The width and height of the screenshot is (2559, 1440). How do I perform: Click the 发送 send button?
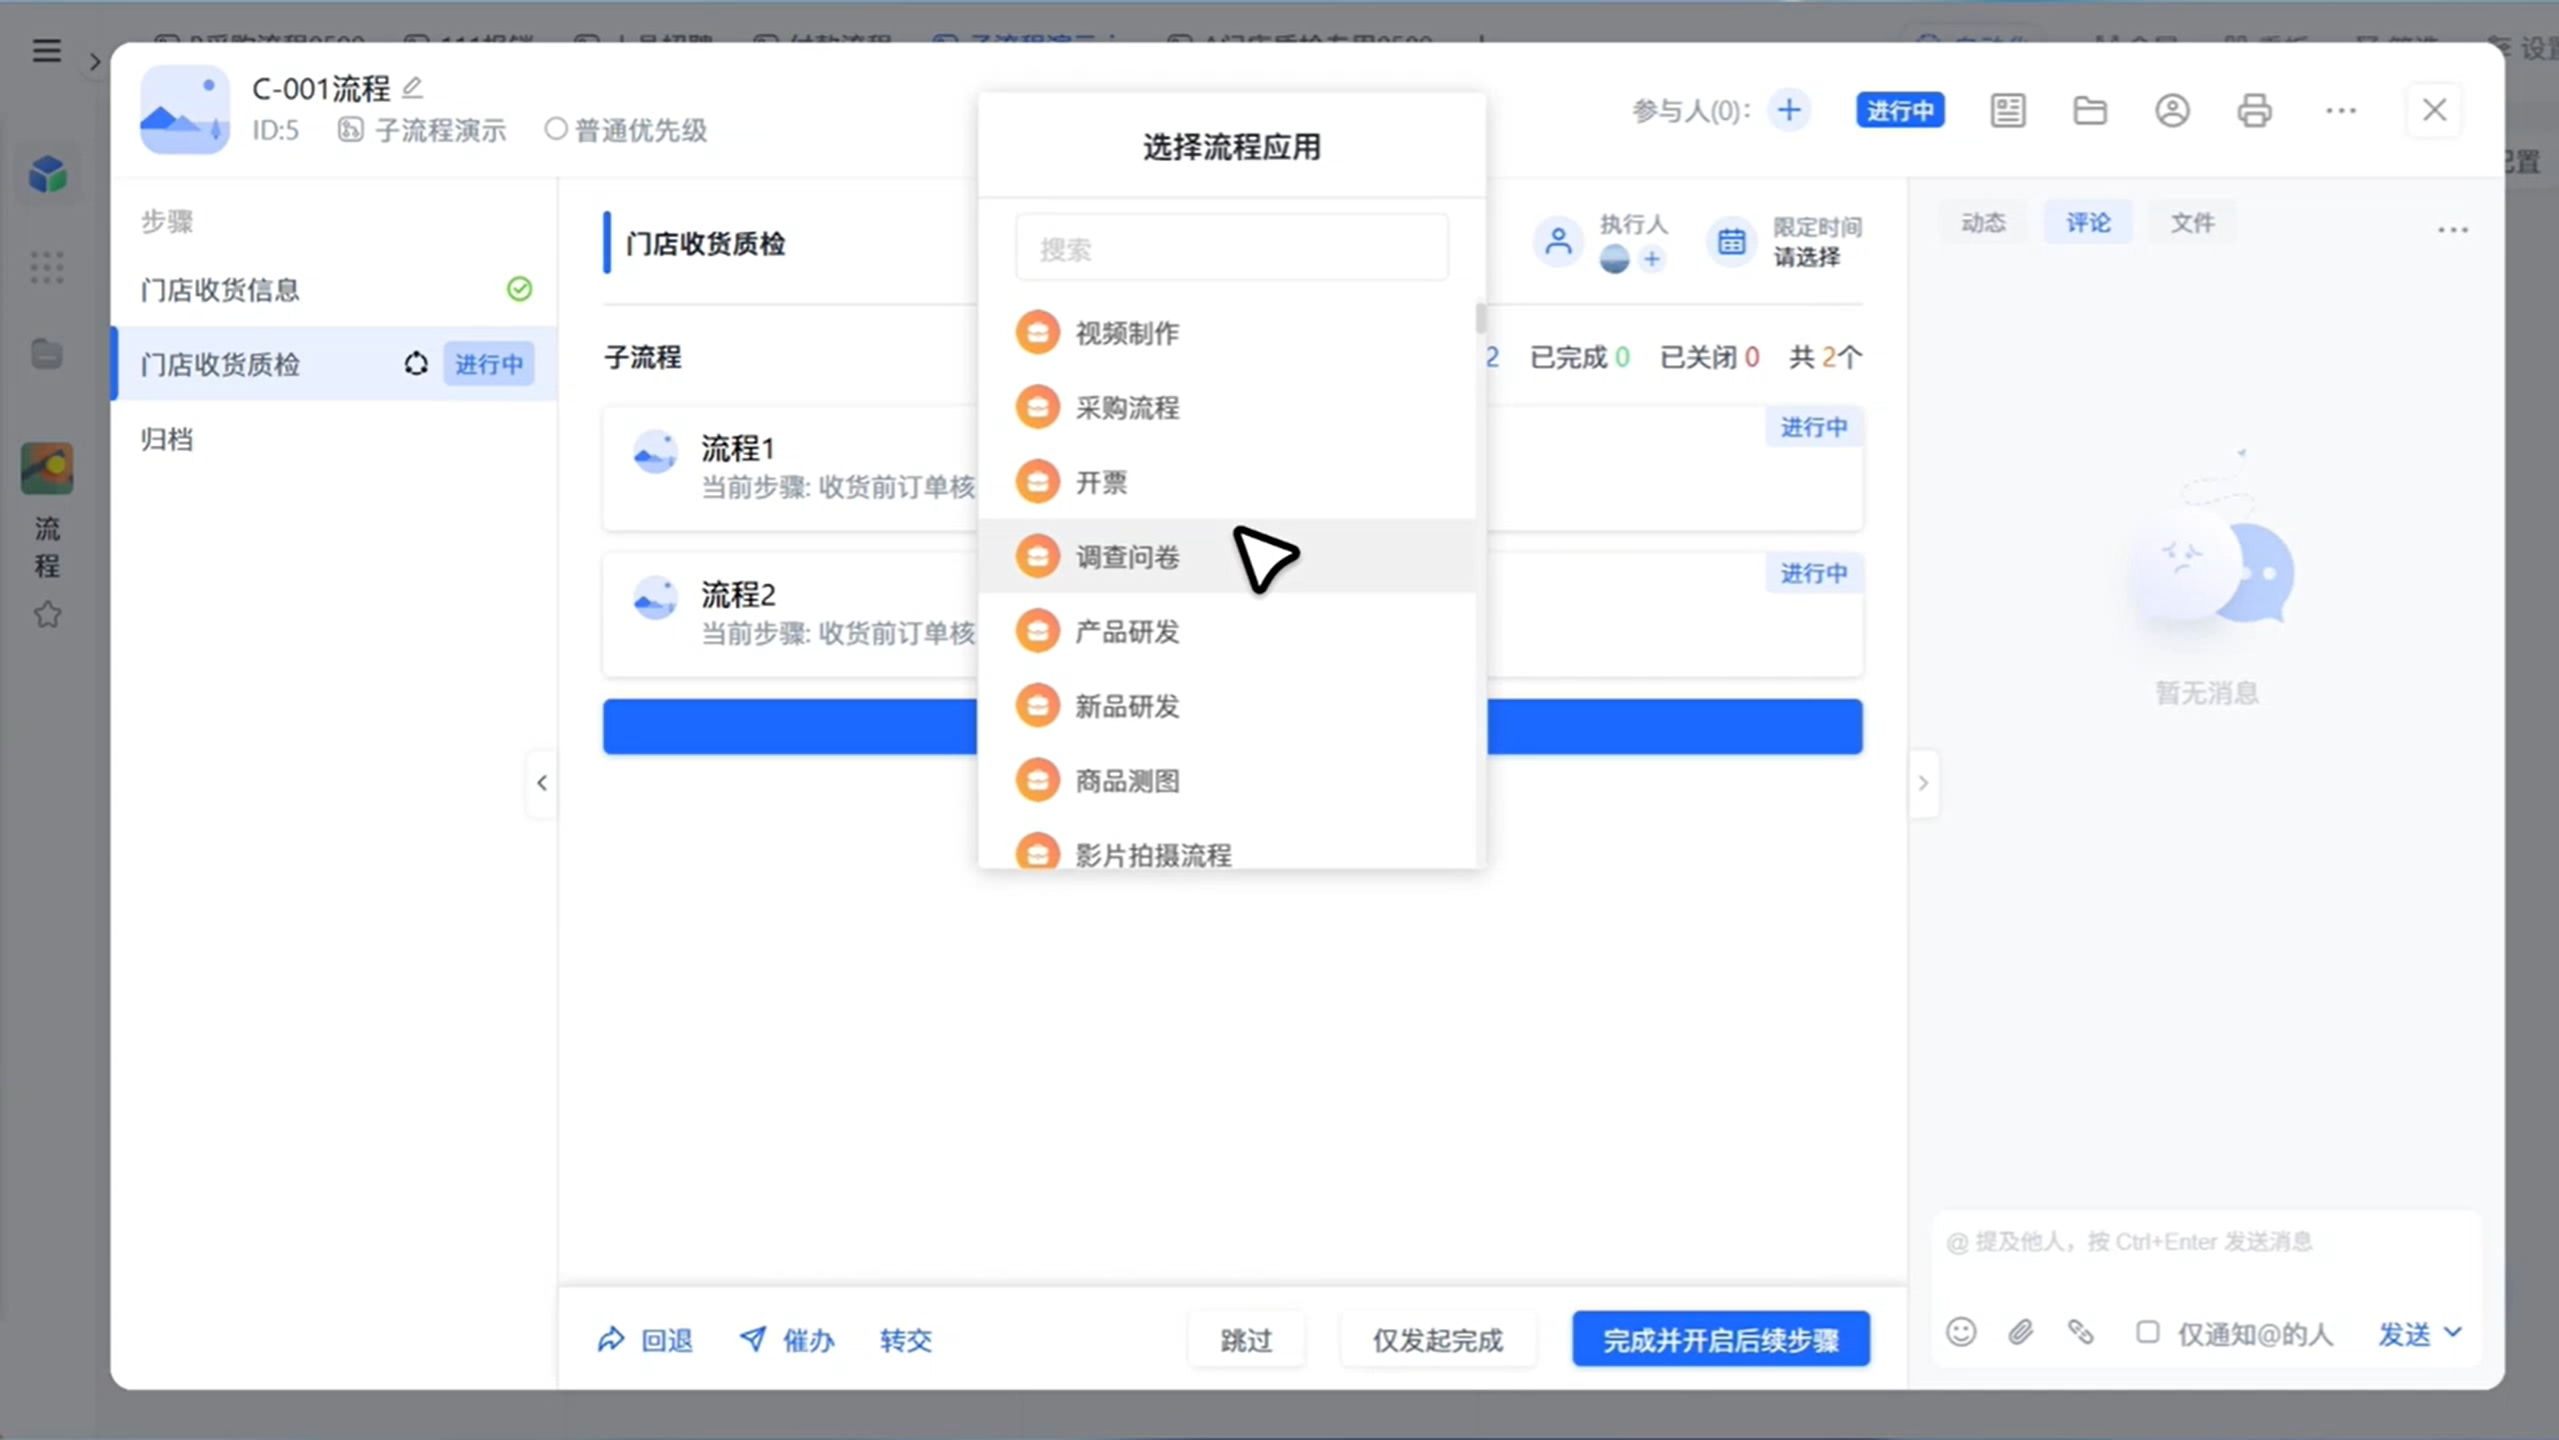2403,1333
